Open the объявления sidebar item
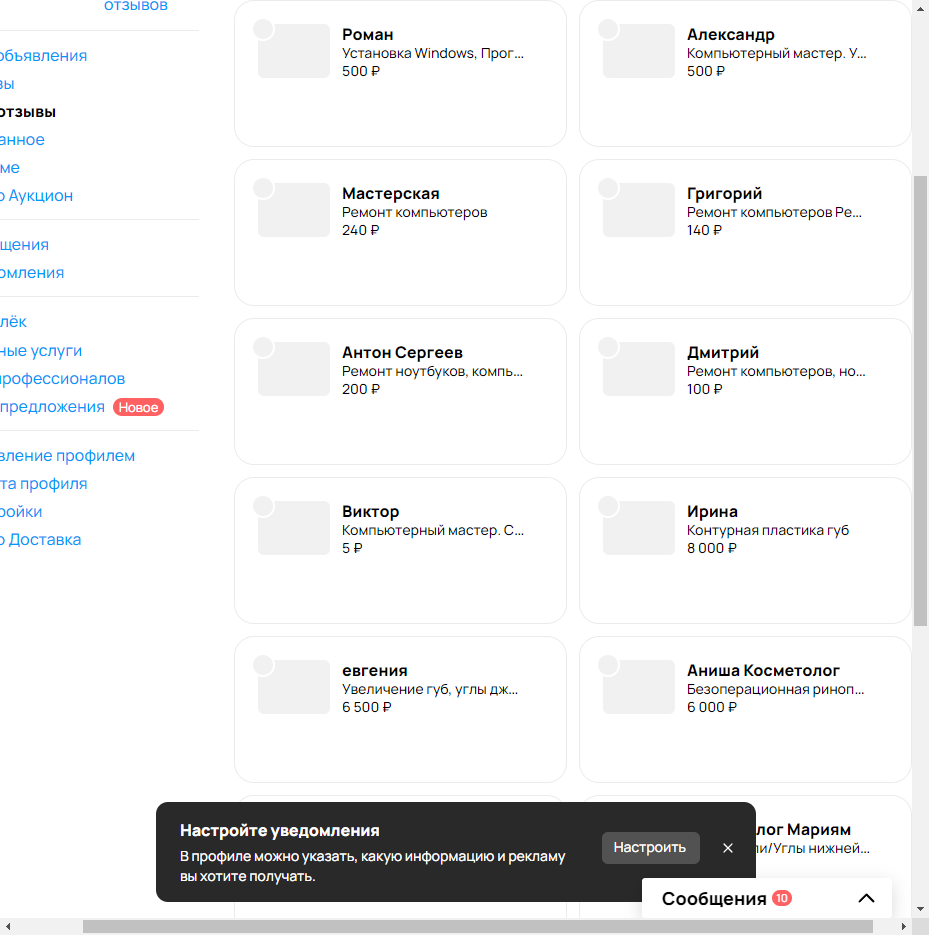This screenshot has width=929, height=935. pyautogui.click(x=44, y=56)
